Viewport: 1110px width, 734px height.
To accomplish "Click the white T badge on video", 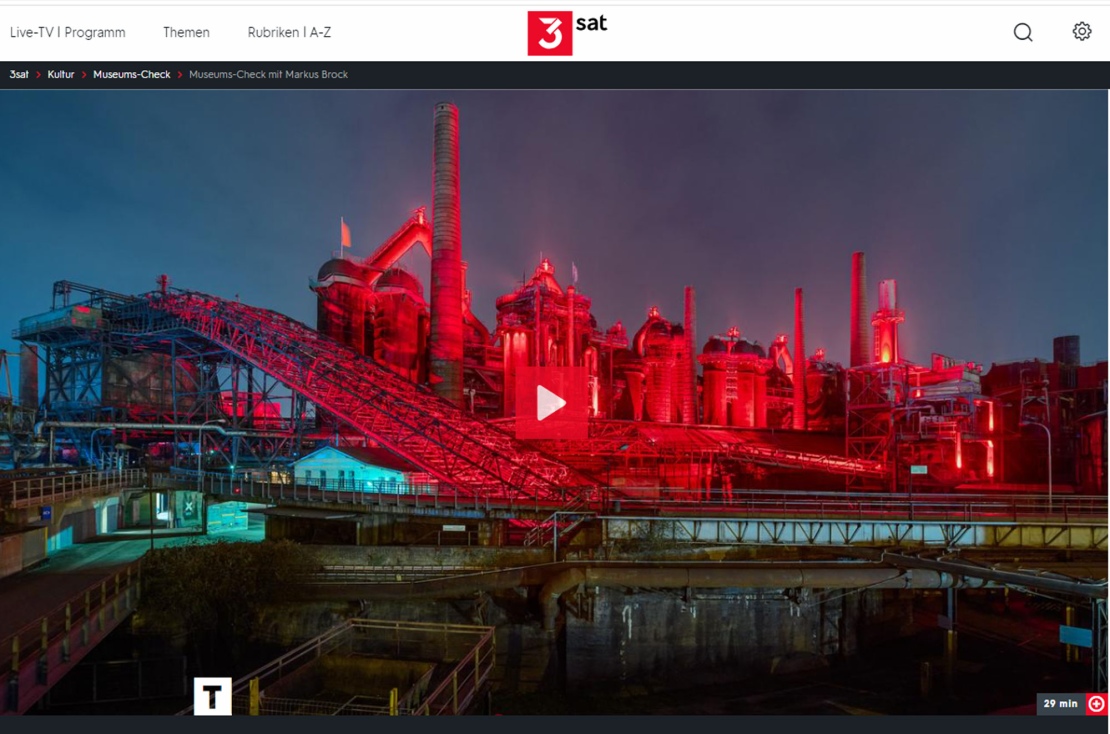I will click(x=212, y=697).
